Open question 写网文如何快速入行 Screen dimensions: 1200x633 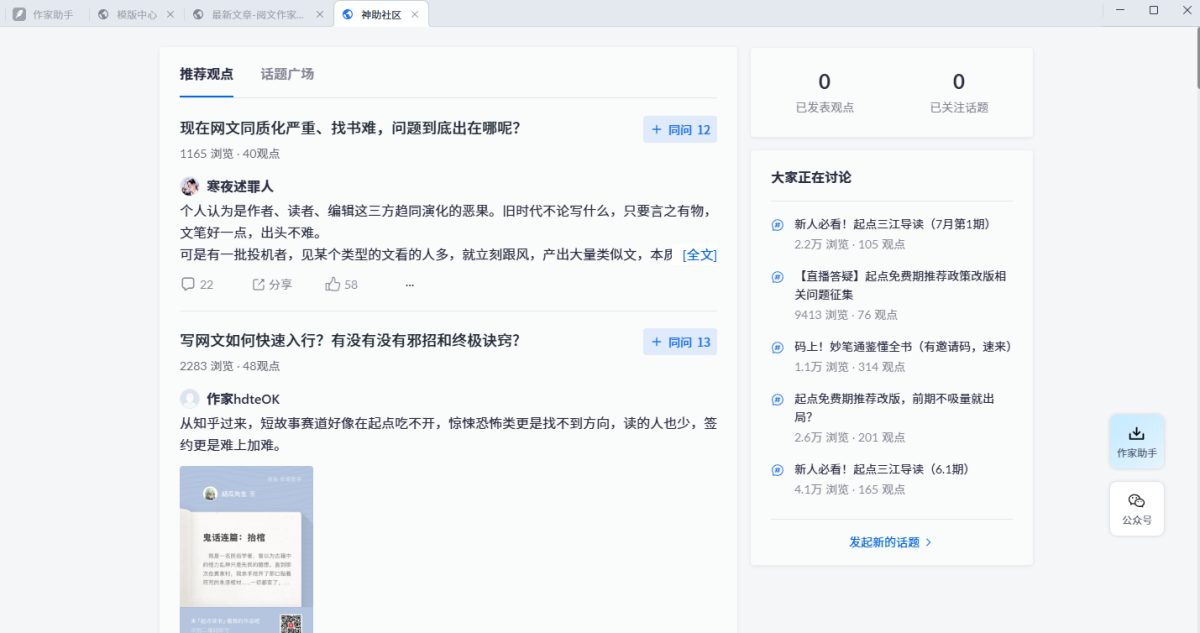[x=349, y=341]
